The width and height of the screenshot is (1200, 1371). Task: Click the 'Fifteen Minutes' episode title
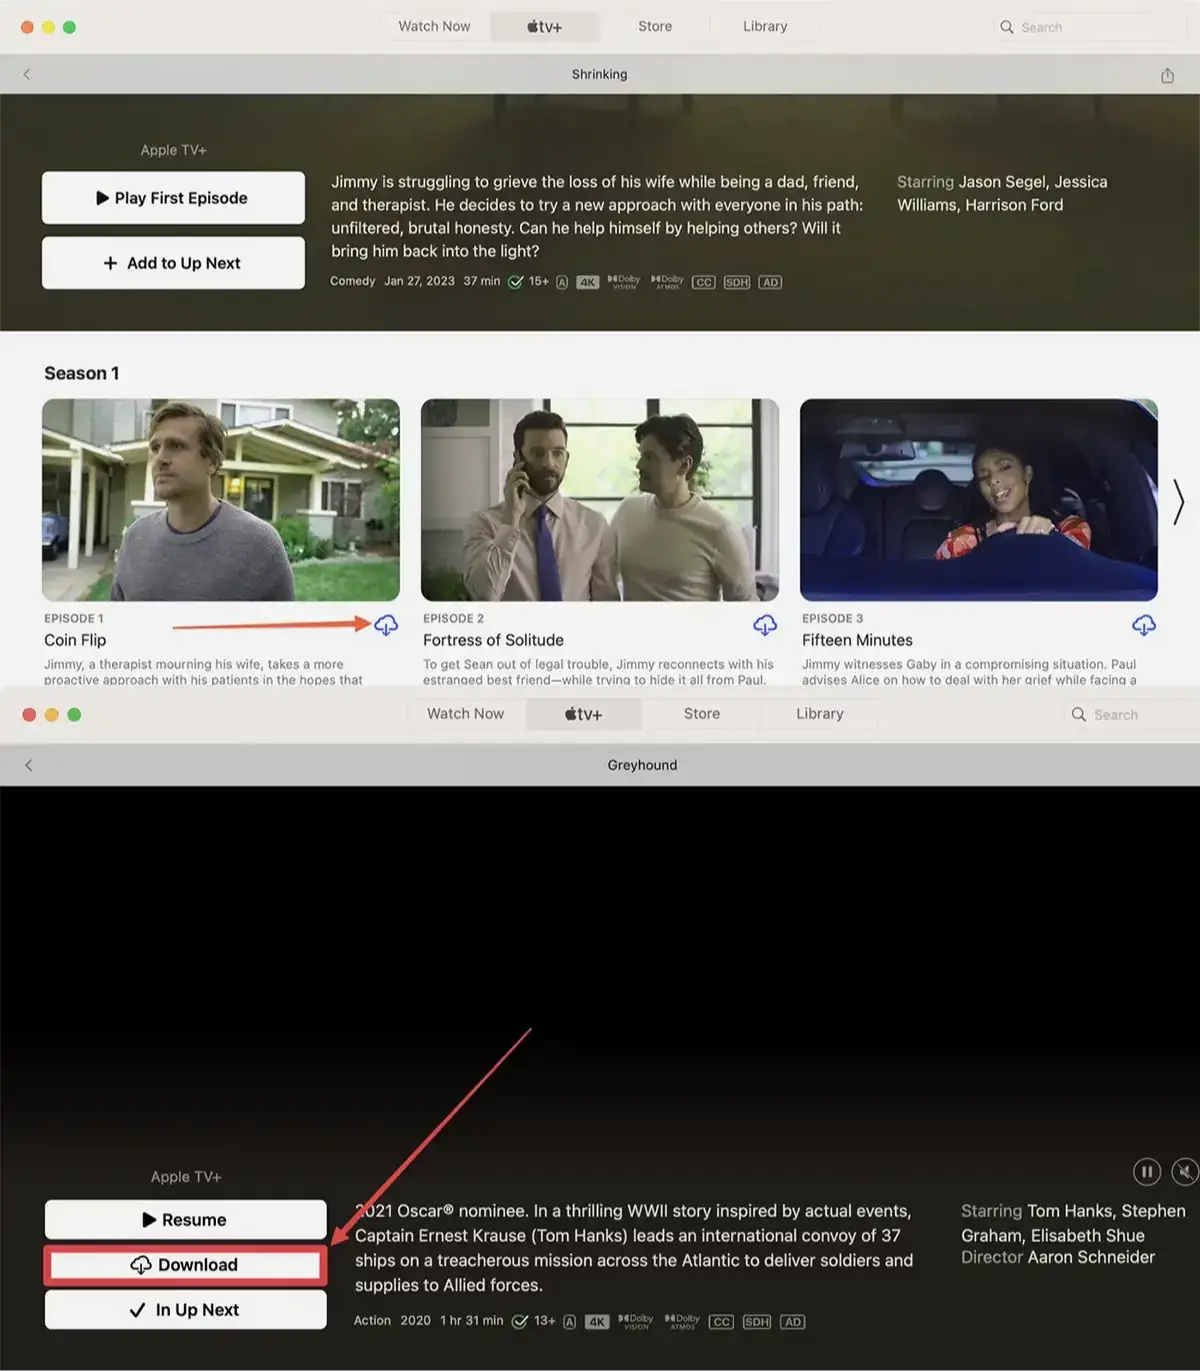point(857,640)
